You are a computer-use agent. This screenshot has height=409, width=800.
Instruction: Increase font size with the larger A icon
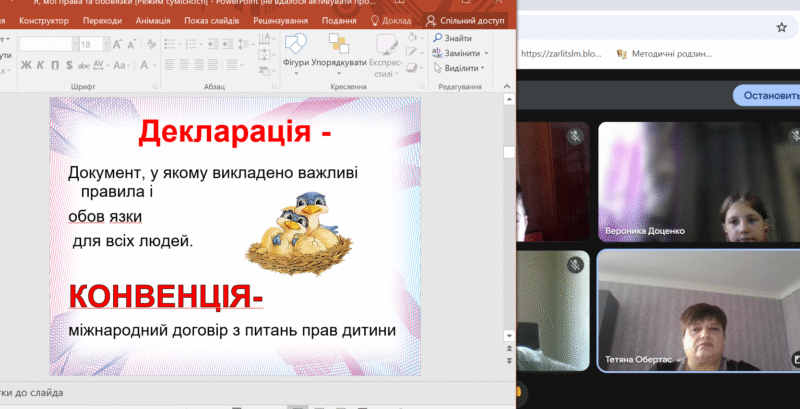pyautogui.click(x=118, y=44)
